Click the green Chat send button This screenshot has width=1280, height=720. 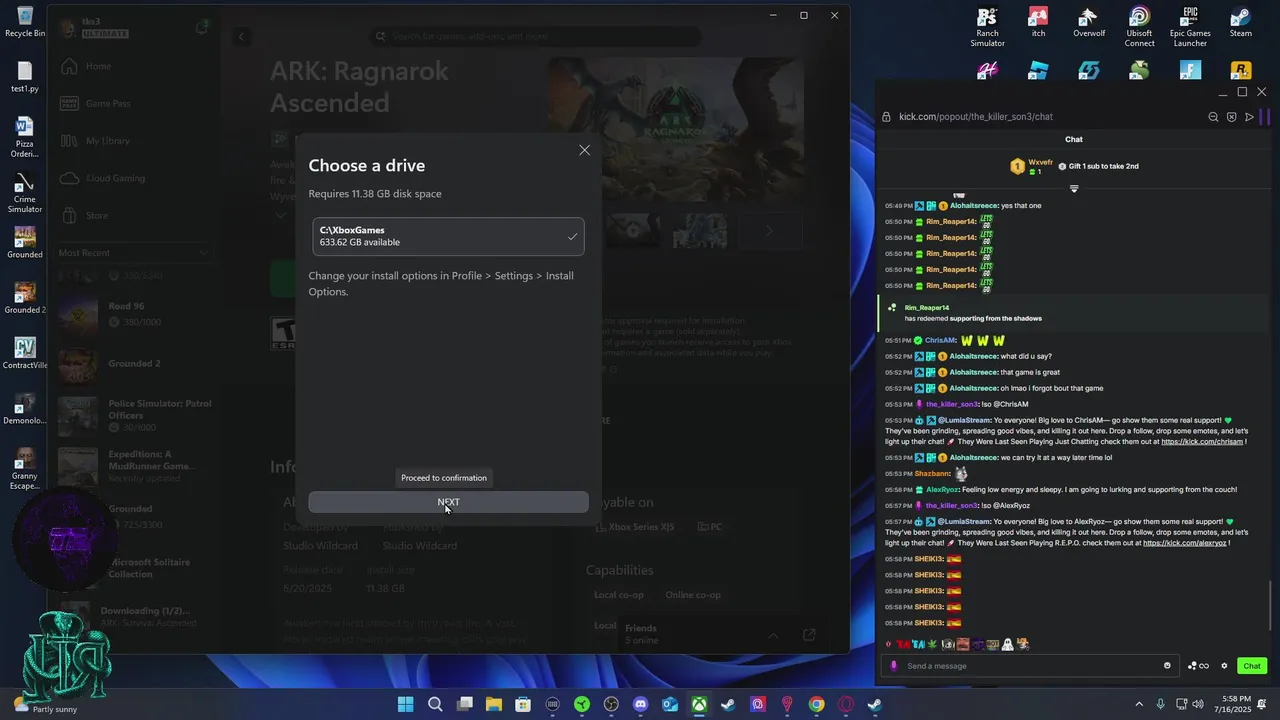tap(1251, 666)
